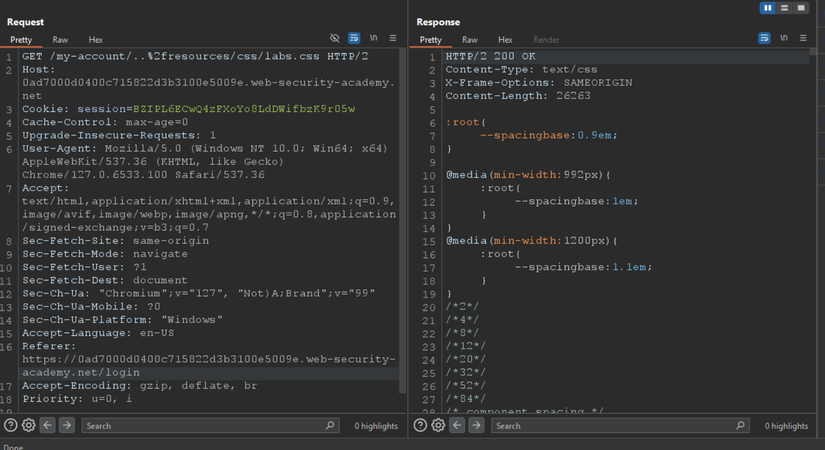Click Sec-Ch-Ua-Platform "Windows" header
The height and width of the screenshot is (450, 825).
coord(122,319)
